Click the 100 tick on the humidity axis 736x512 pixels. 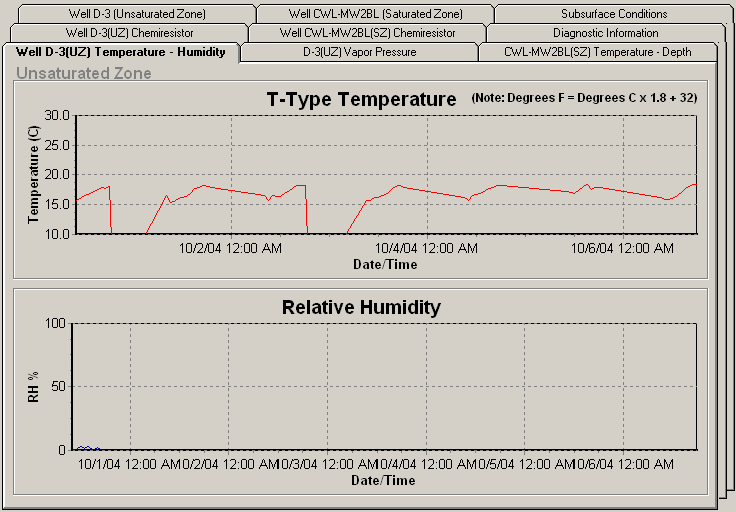click(x=56, y=323)
